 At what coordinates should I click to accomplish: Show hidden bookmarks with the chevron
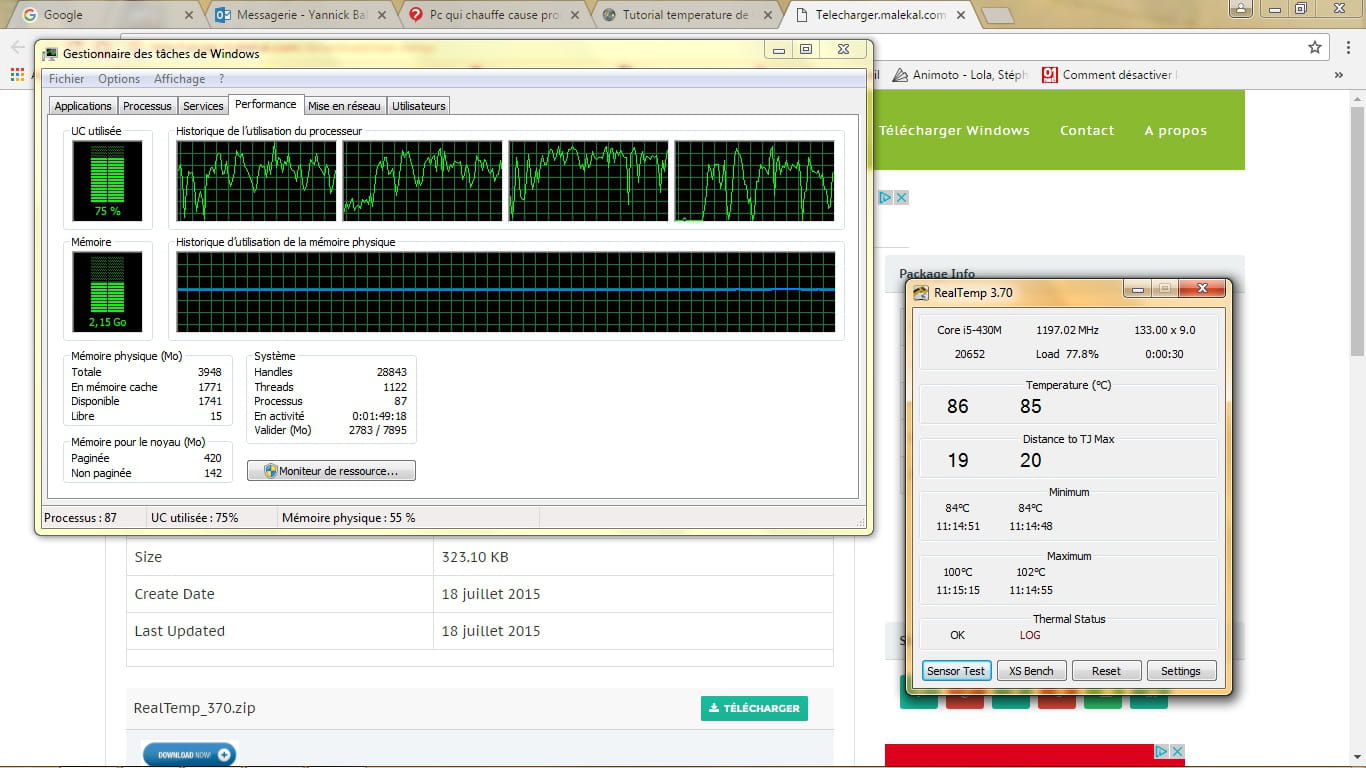(x=1339, y=74)
